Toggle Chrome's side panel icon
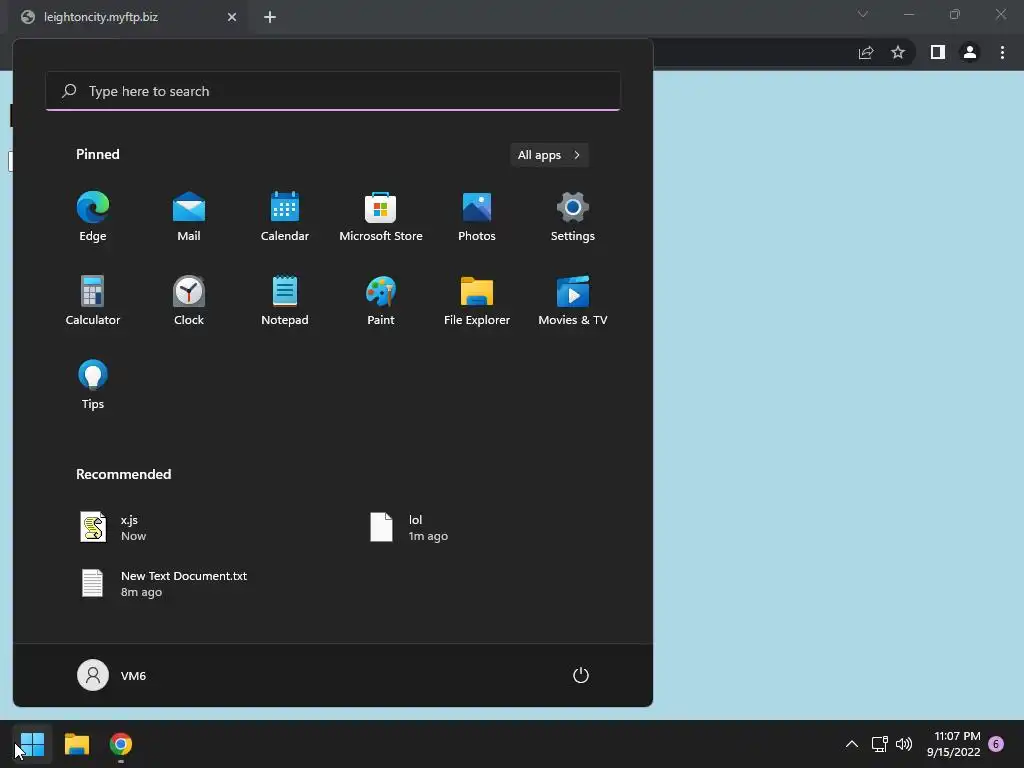 coord(938,52)
